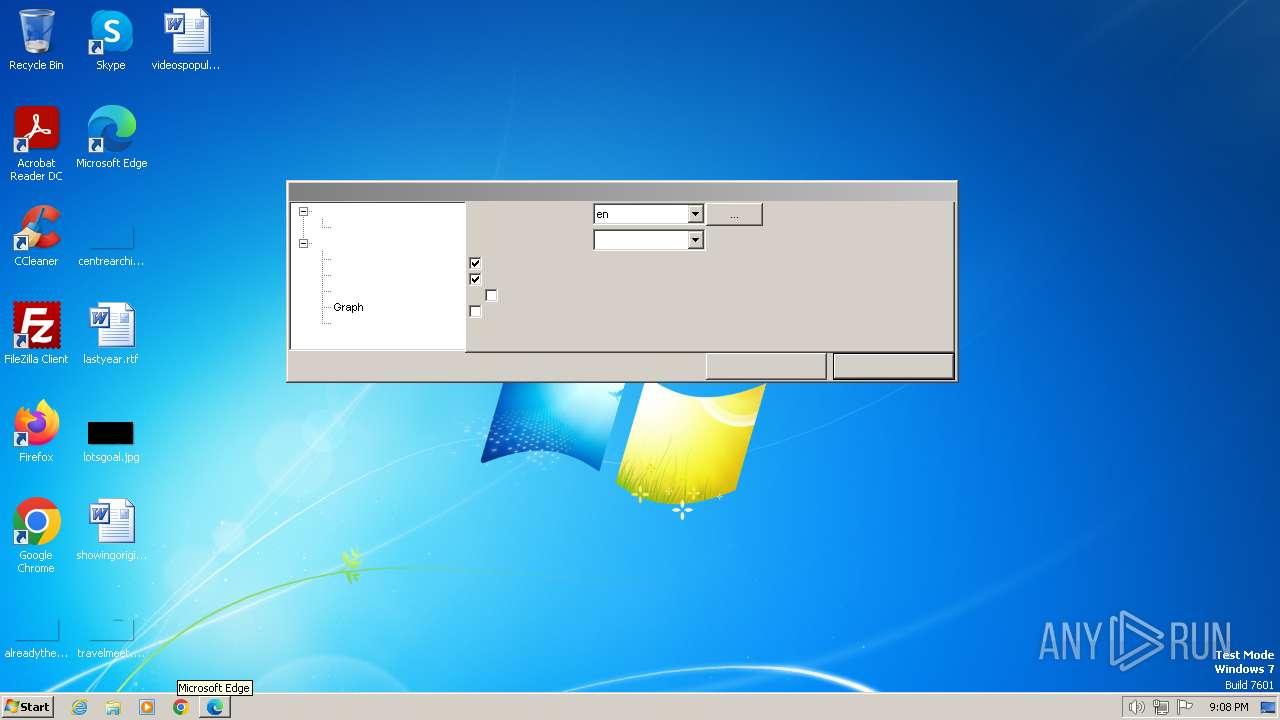Collapse the second tree node in dialog
1280x720 pixels.
tap(304, 244)
